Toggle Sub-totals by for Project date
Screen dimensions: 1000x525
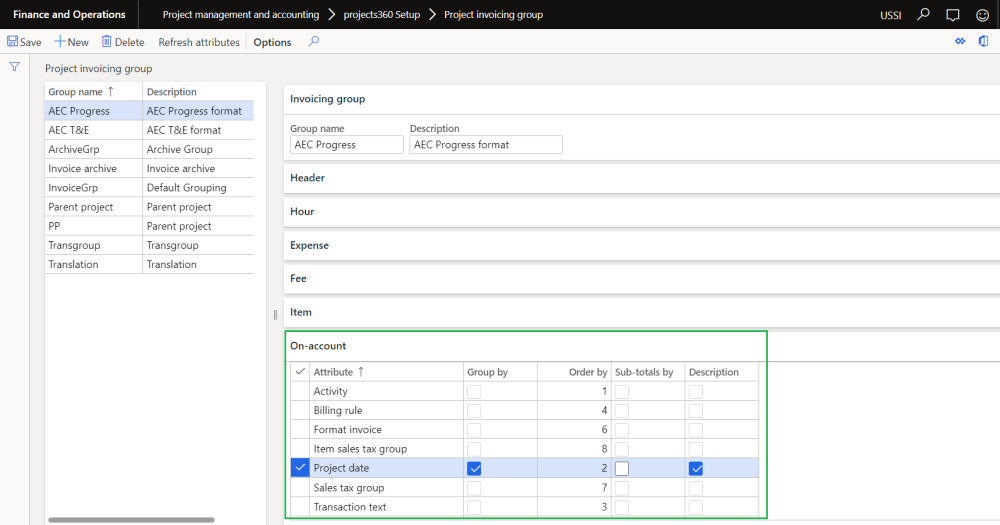point(622,468)
